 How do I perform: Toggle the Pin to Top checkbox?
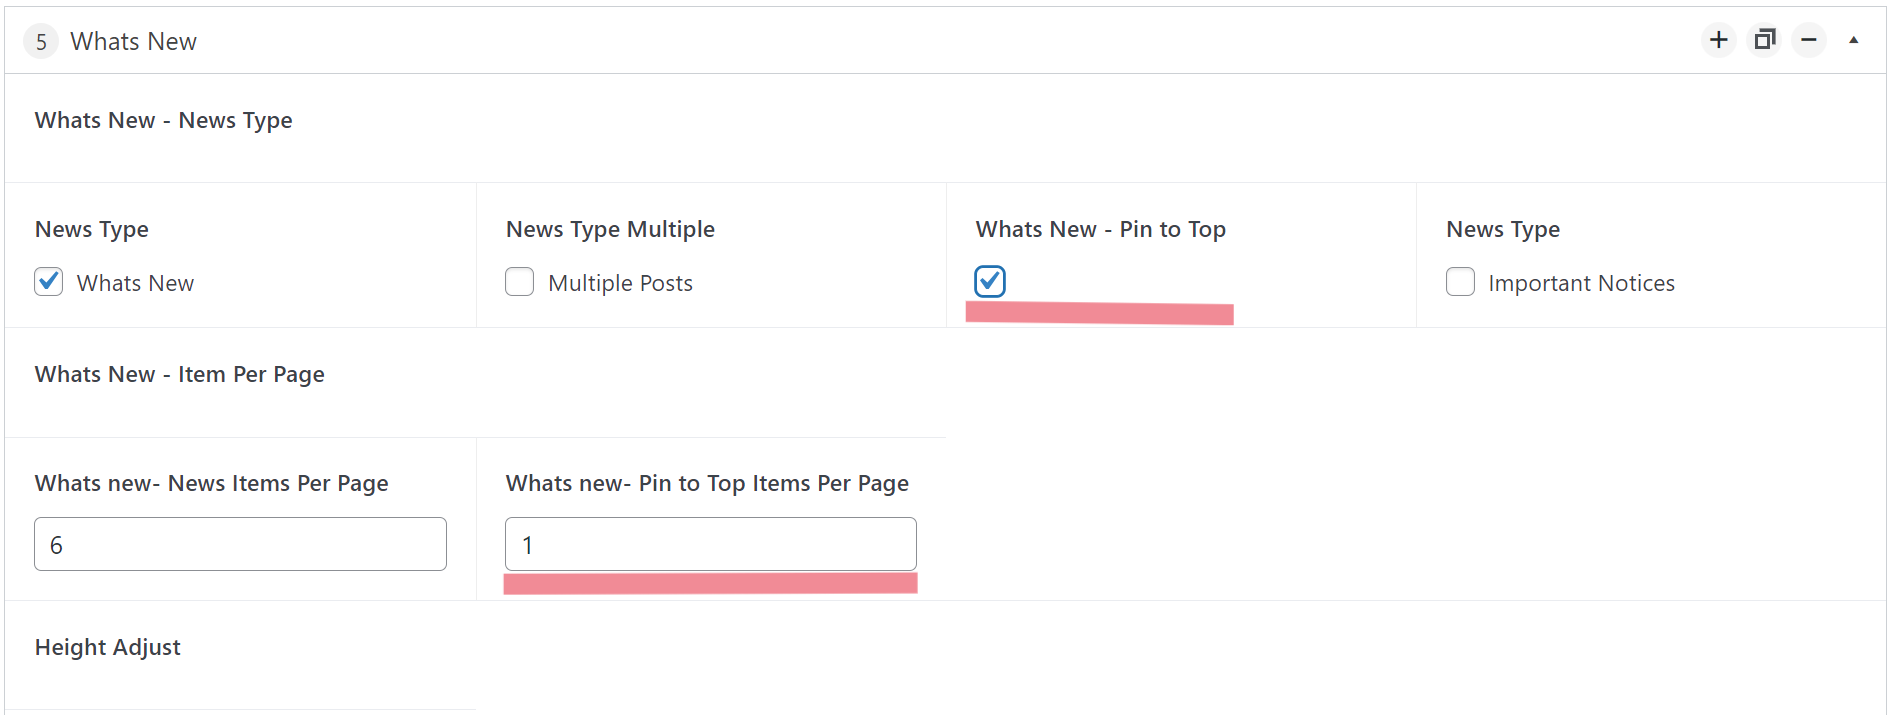990,281
